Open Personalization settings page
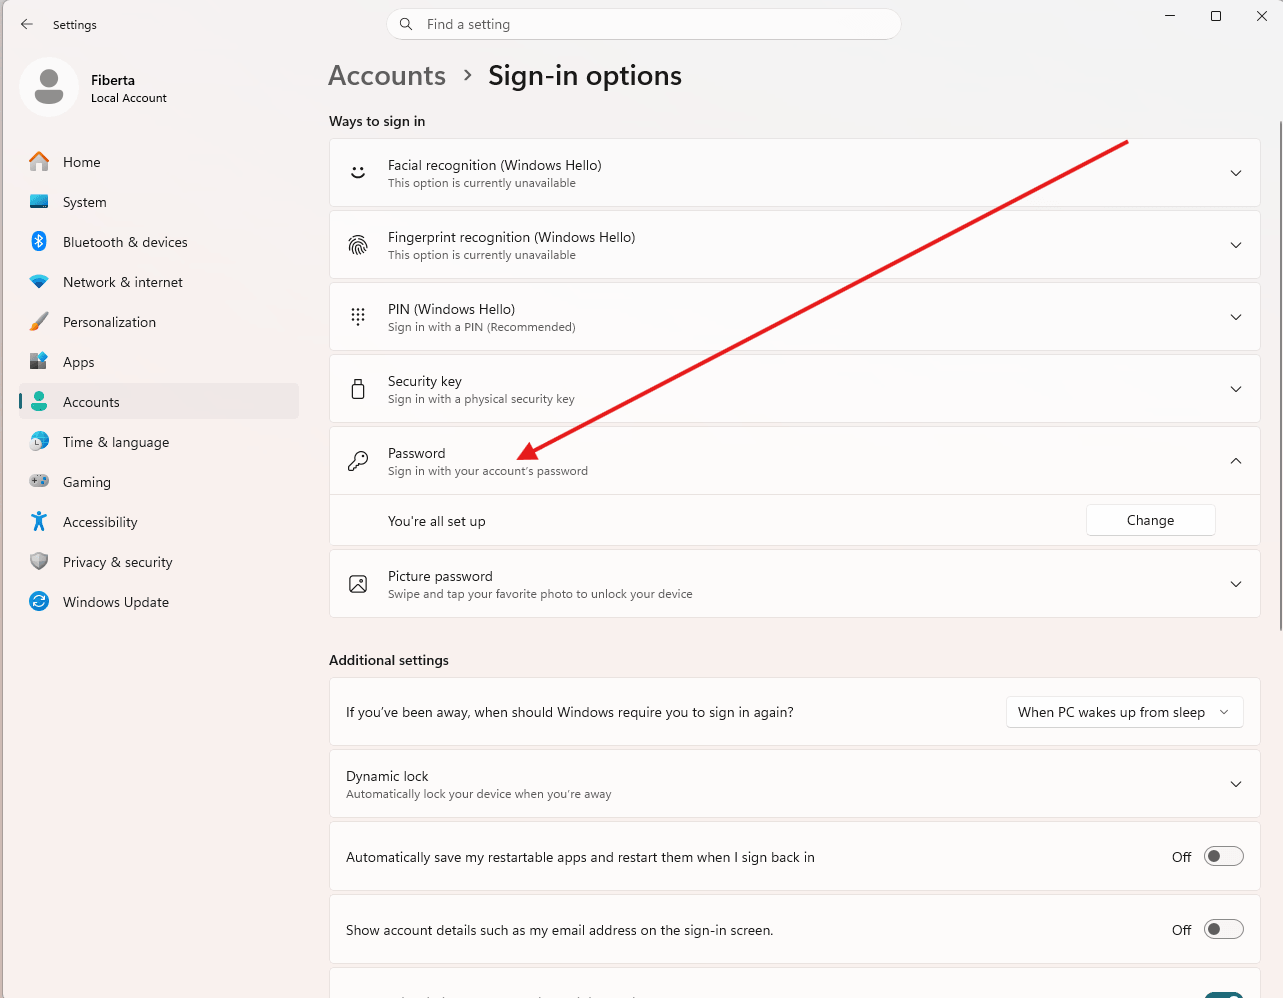 click(109, 322)
